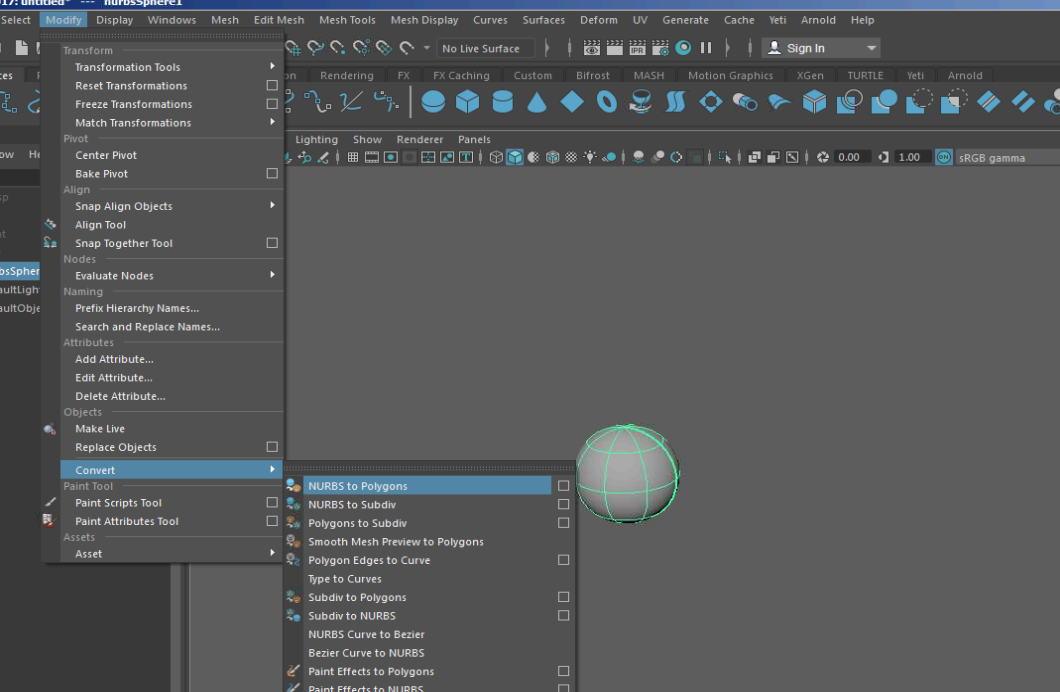
Task: Select Center Pivot menu item
Action: (x=106, y=155)
